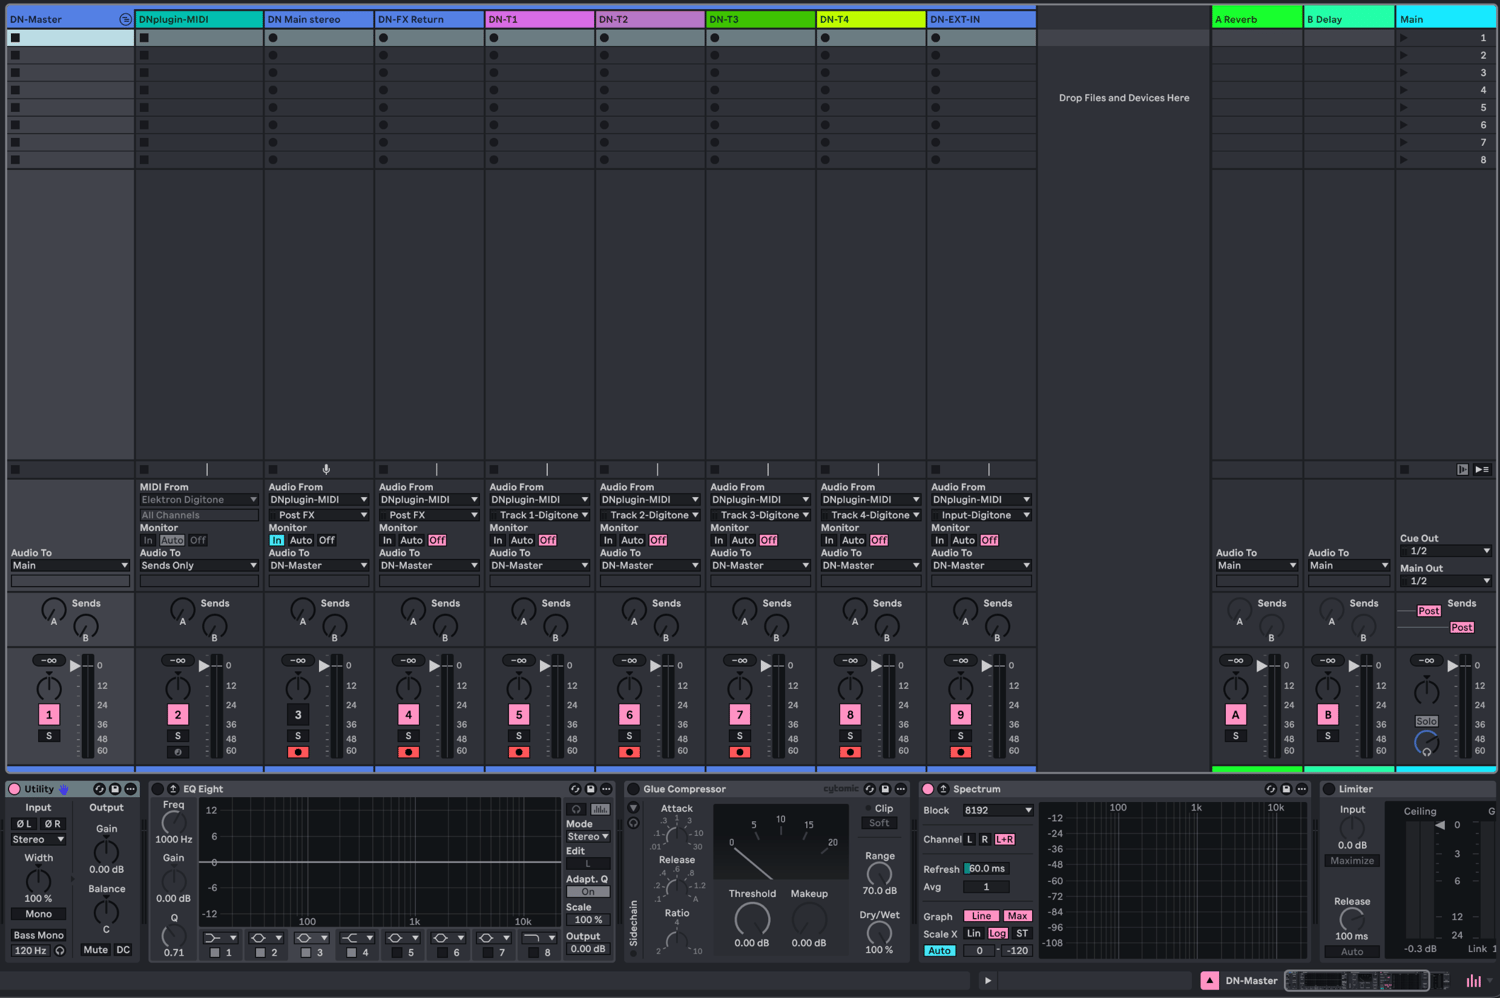
Task: Click the Soft clip button in Glue Compressor
Action: (879, 823)
